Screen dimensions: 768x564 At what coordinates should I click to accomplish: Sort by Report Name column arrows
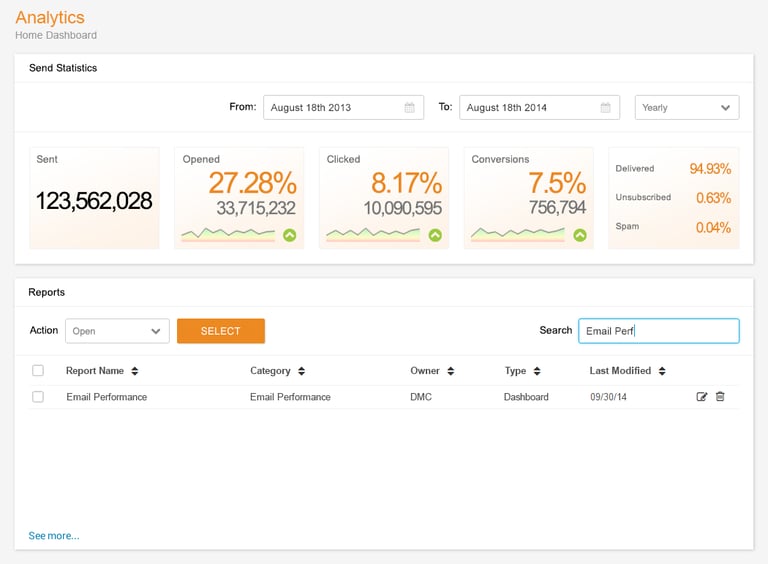coord(135,371)
